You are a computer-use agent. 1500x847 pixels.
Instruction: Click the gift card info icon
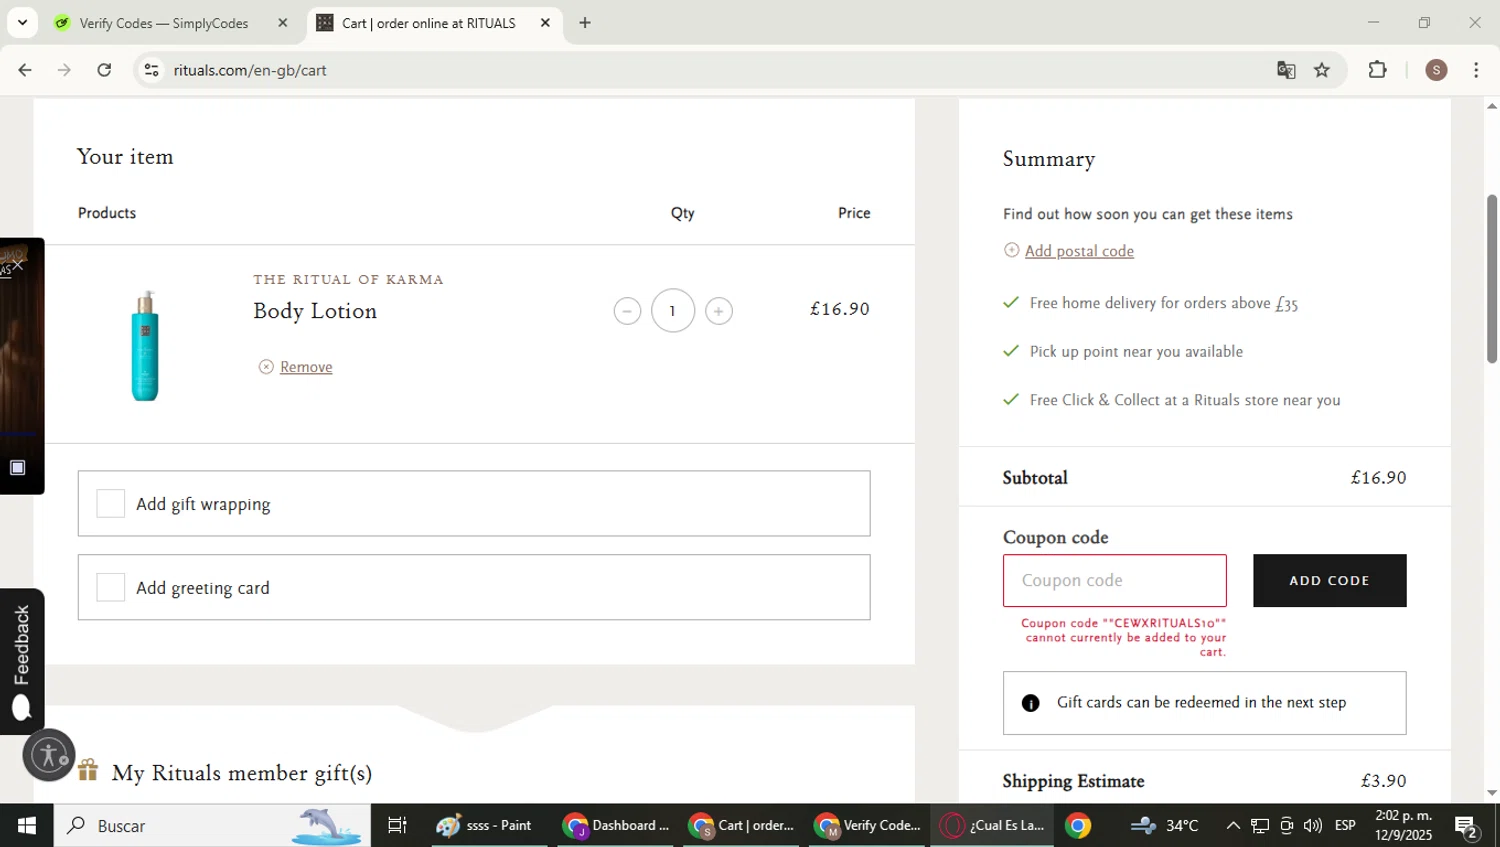tap(1030, 703)
